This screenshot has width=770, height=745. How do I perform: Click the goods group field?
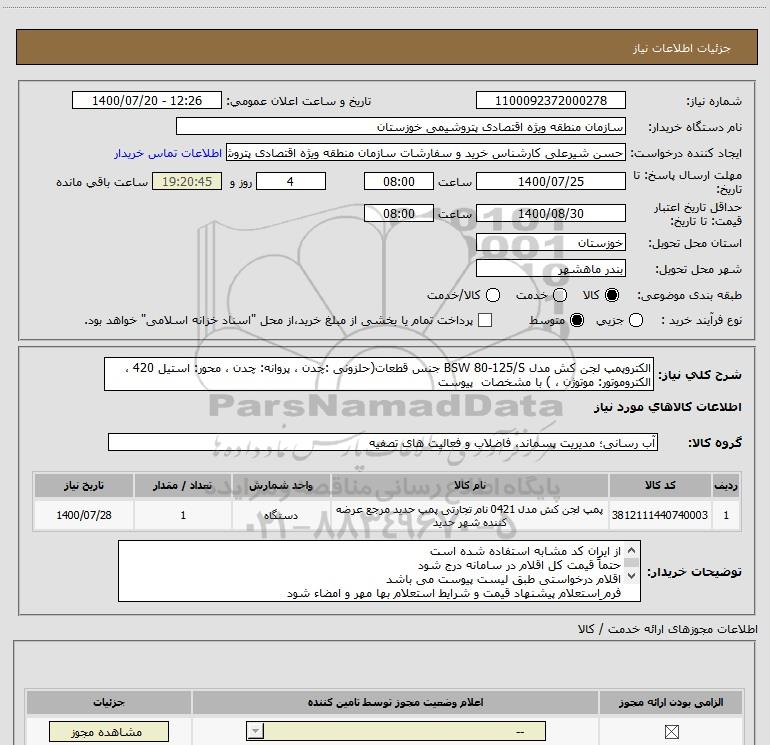click(383, 442)
